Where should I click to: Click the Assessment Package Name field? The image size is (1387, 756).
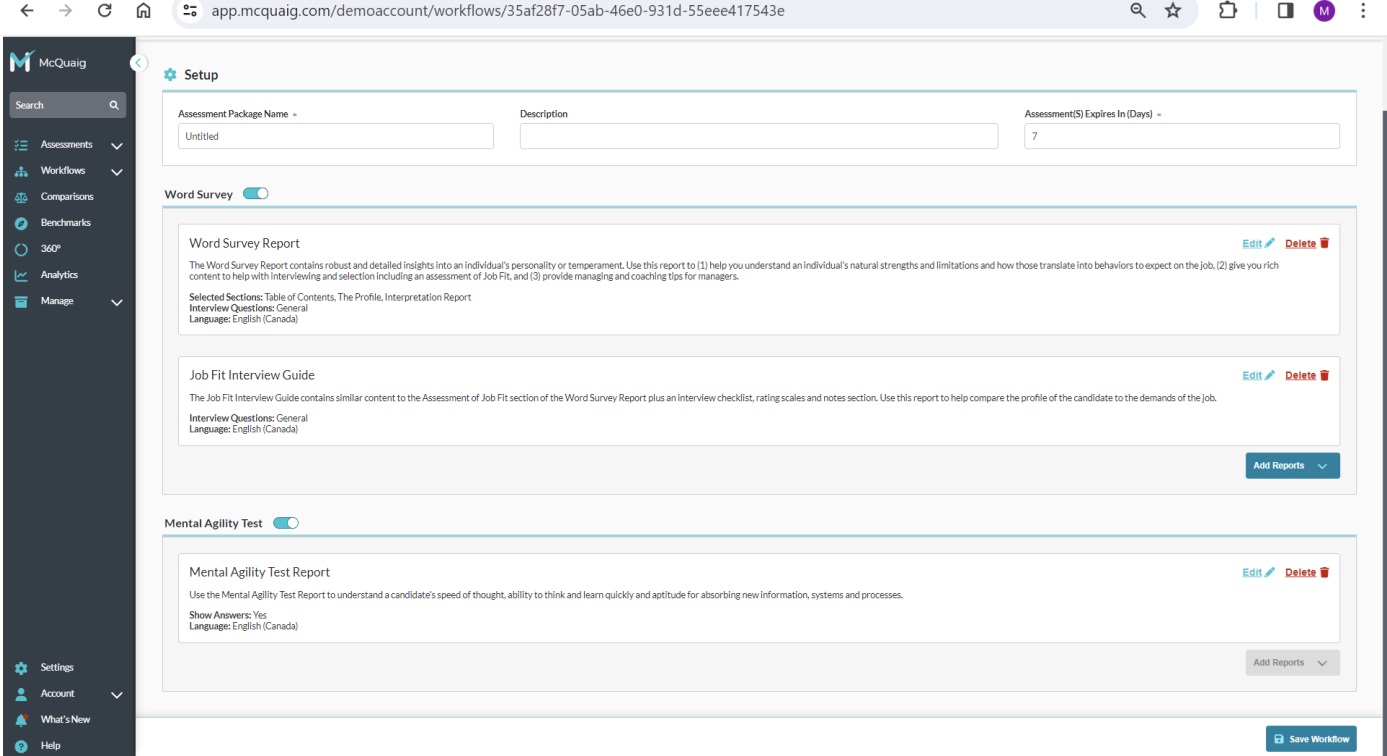335,137
